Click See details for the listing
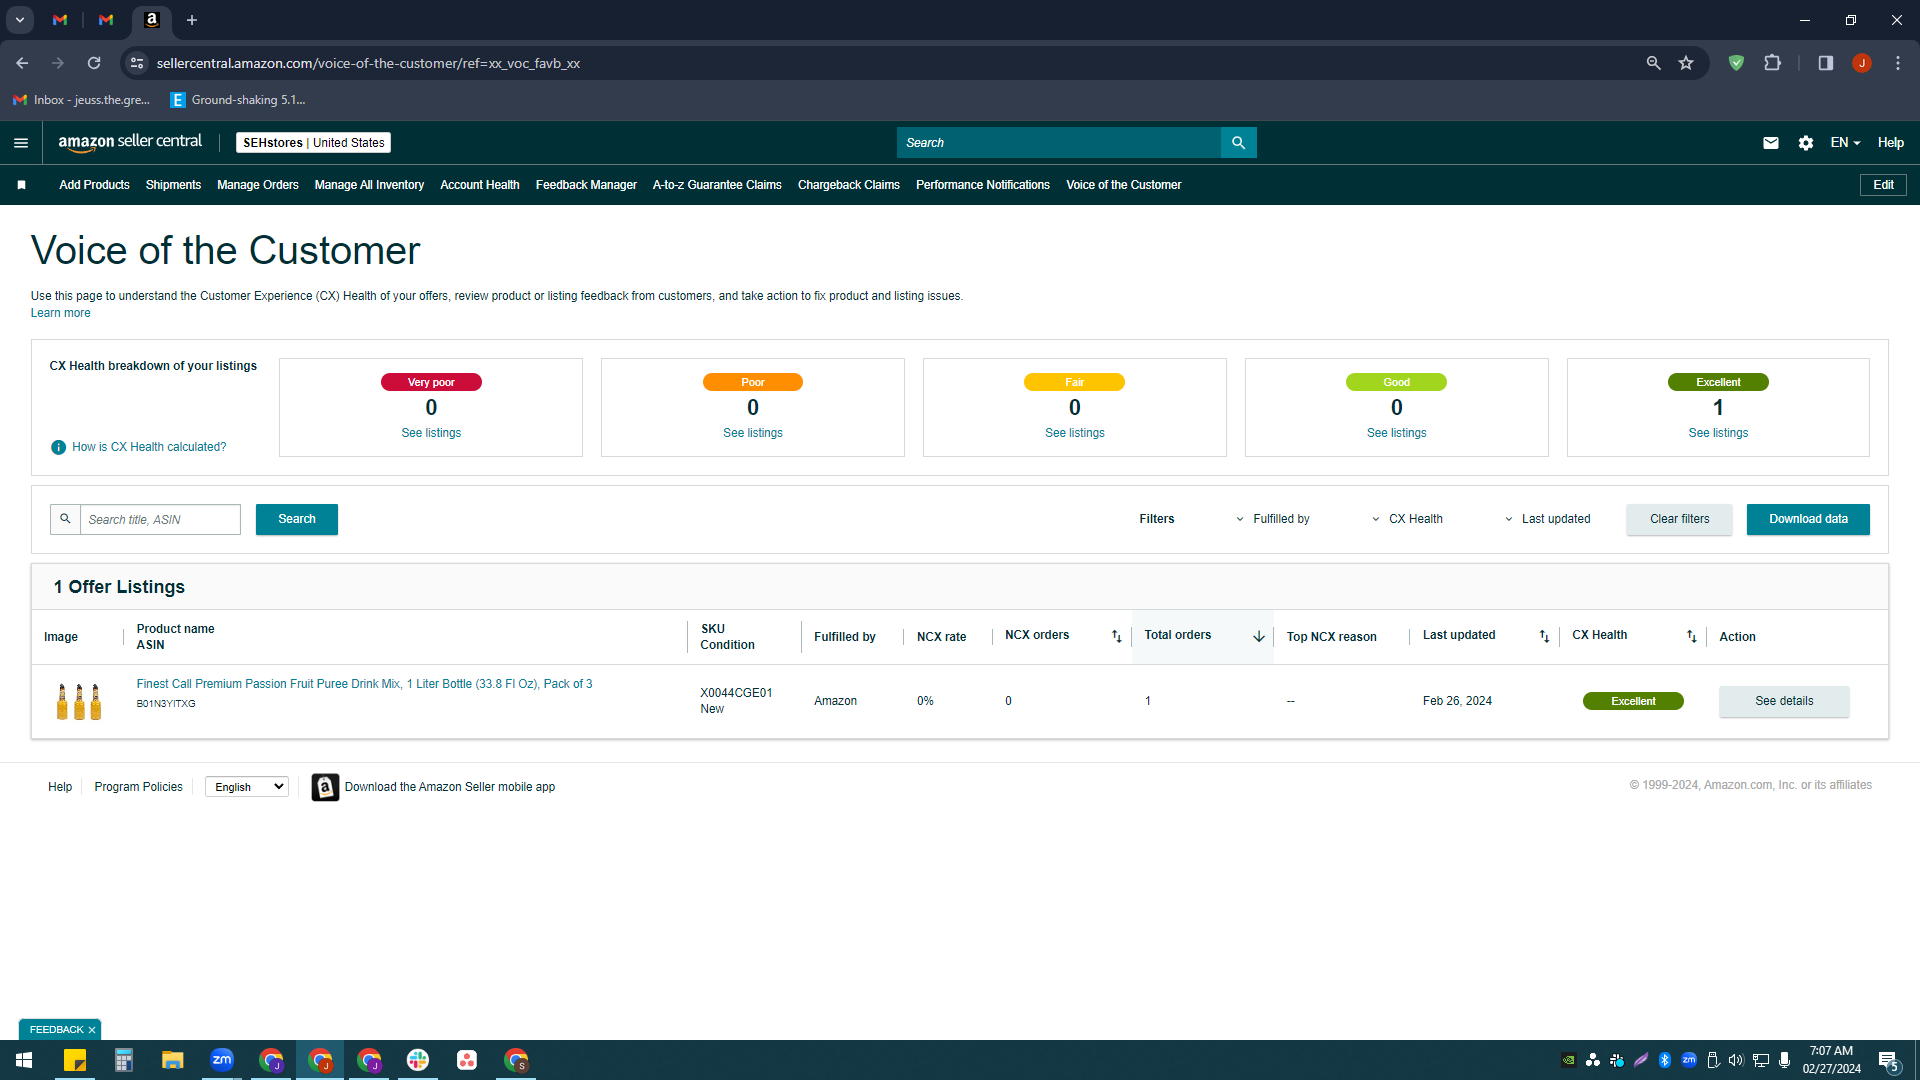 tap(1784, 701)
